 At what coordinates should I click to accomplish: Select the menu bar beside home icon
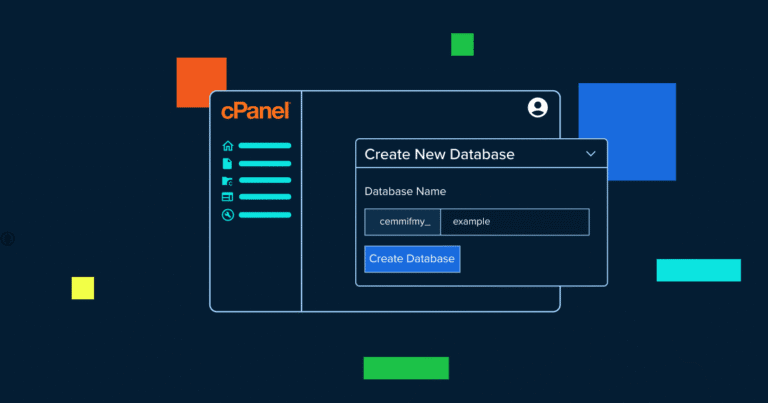coord(265,145)
